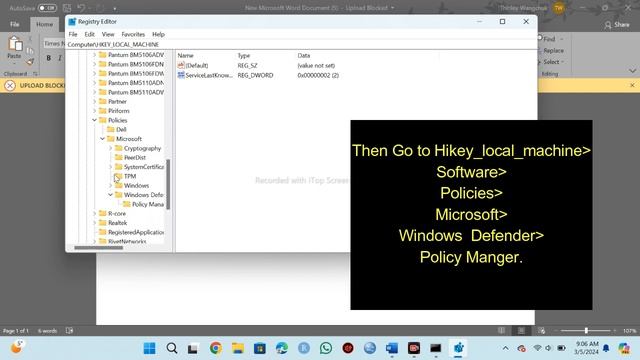The height and width of the screenshot is (360, 640).
Task: Collapse the Policies registry key
Action: tap(94, 120)
